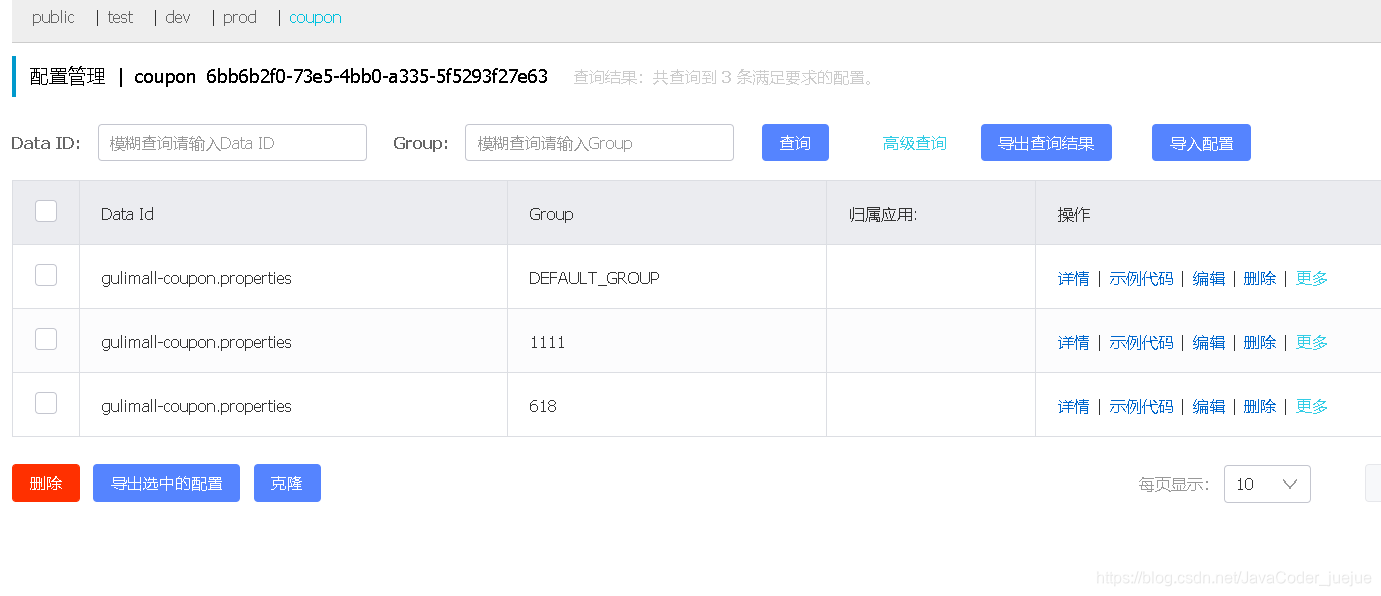Screen dimensions: 1381x596
Task: Focus the Group search field
Action: pos(599,143)
